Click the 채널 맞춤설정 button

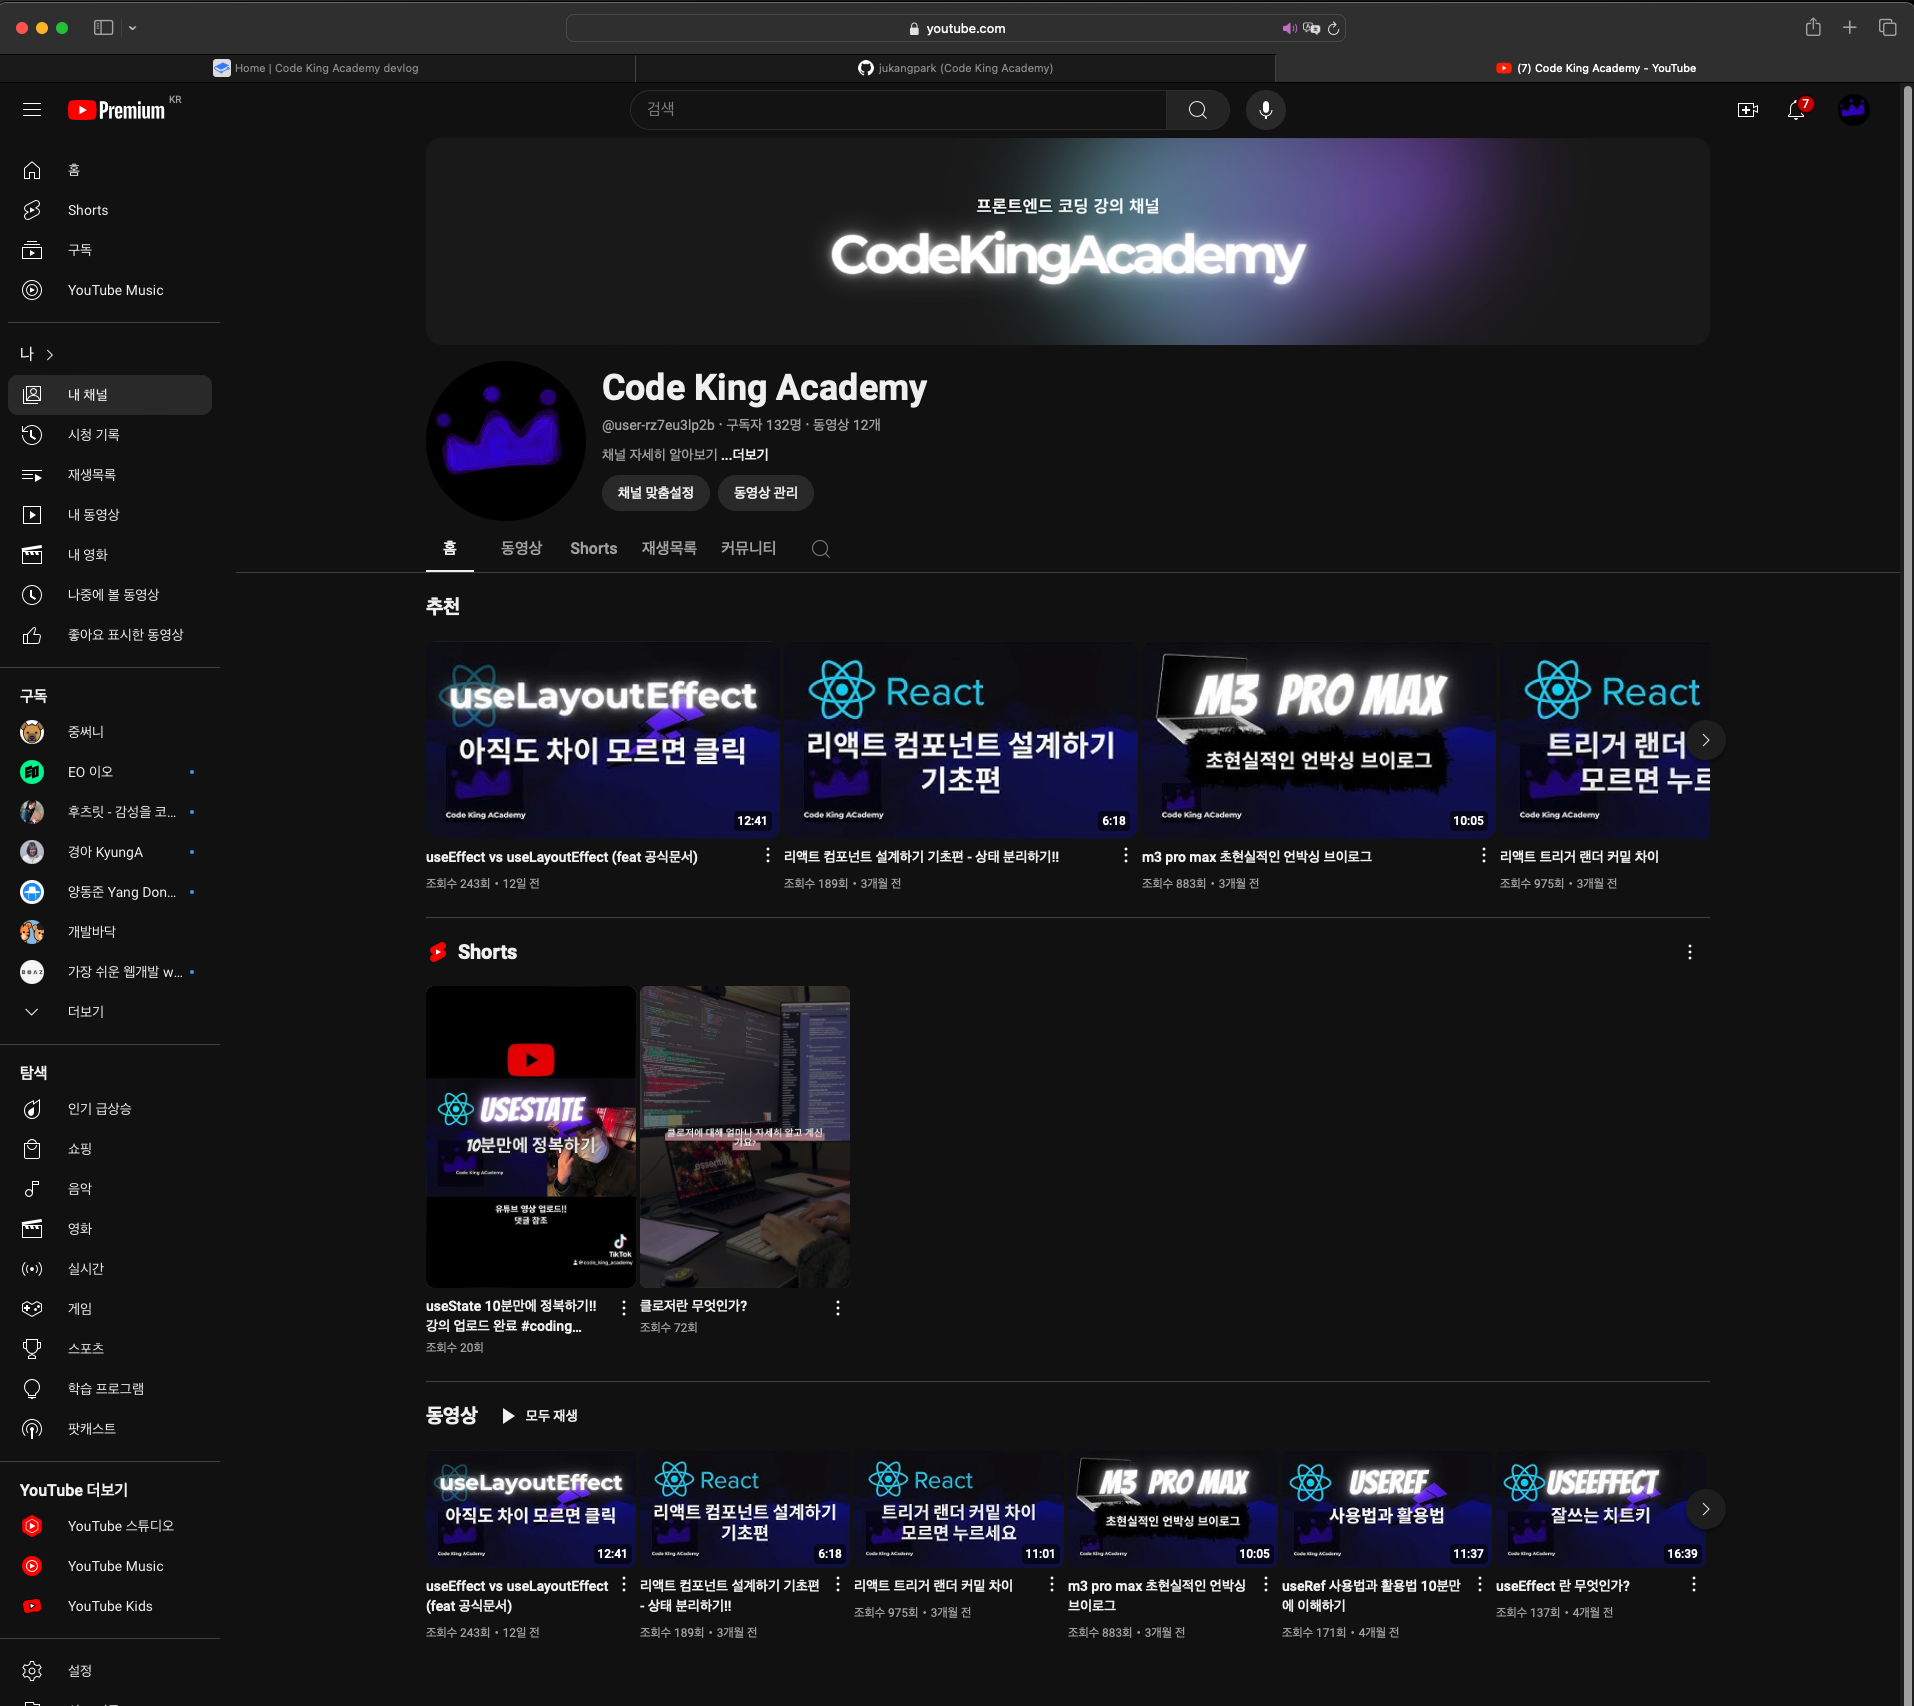click(655, 493)
